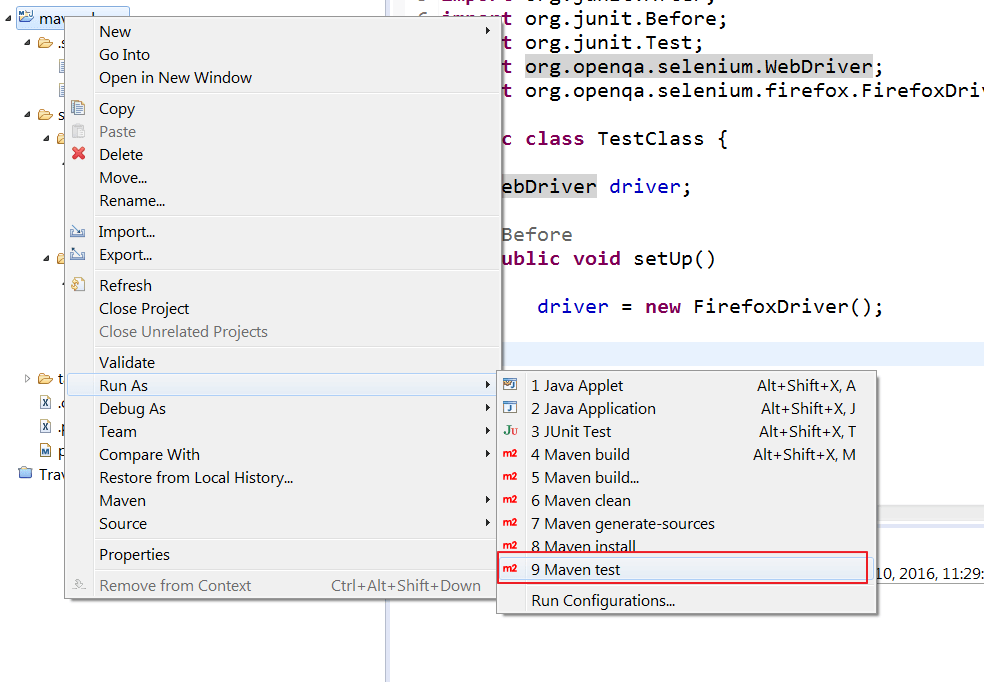Expand the Maven submenu arrow
This screenshot has height=682, width=984.
(x=488, y=500)
